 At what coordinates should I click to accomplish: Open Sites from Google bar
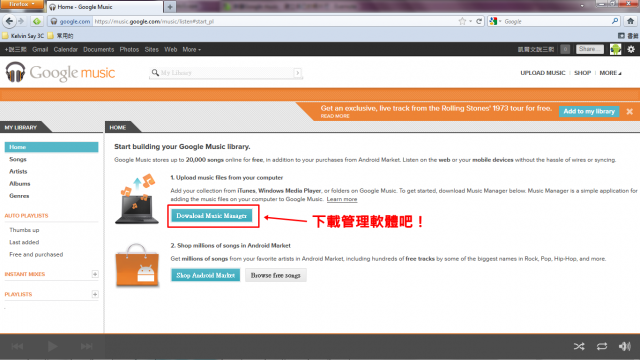[151, 49]
